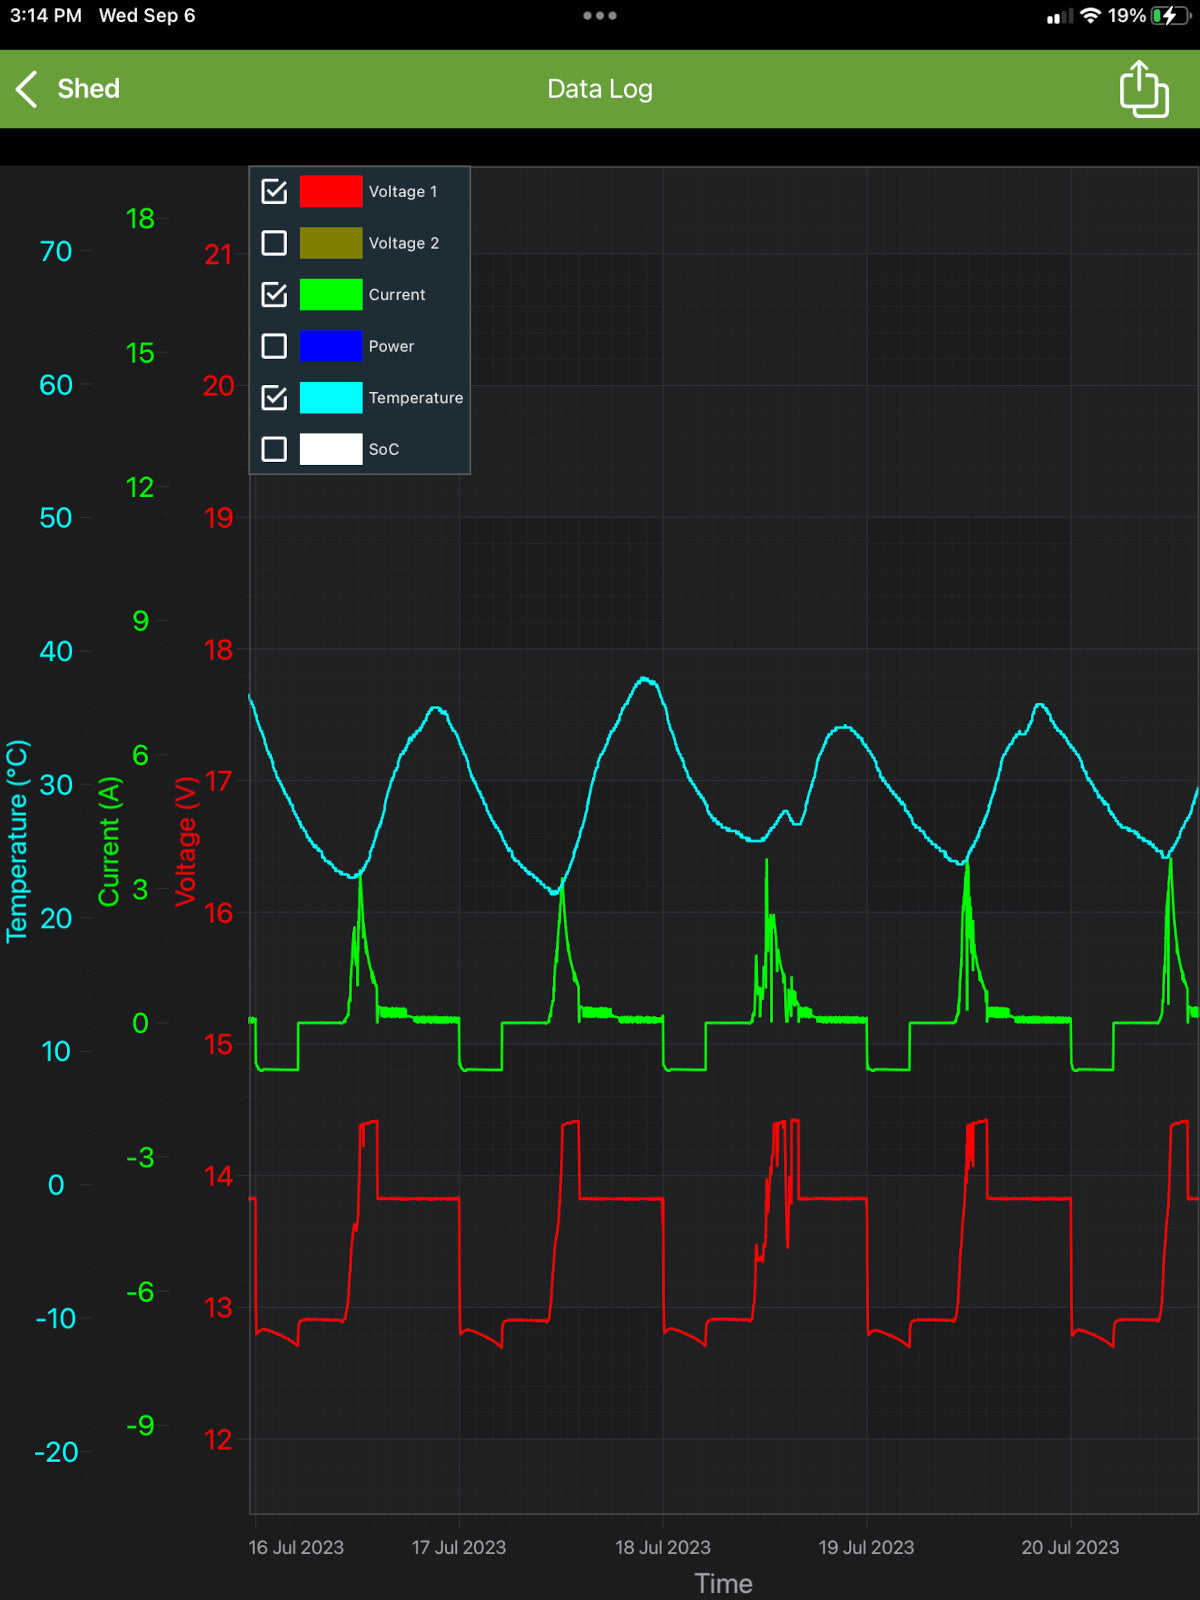Screen dimensions: 1200x1600
Task: Tap the Wi-Fi status icon
Action: [x=1090, y=16]
